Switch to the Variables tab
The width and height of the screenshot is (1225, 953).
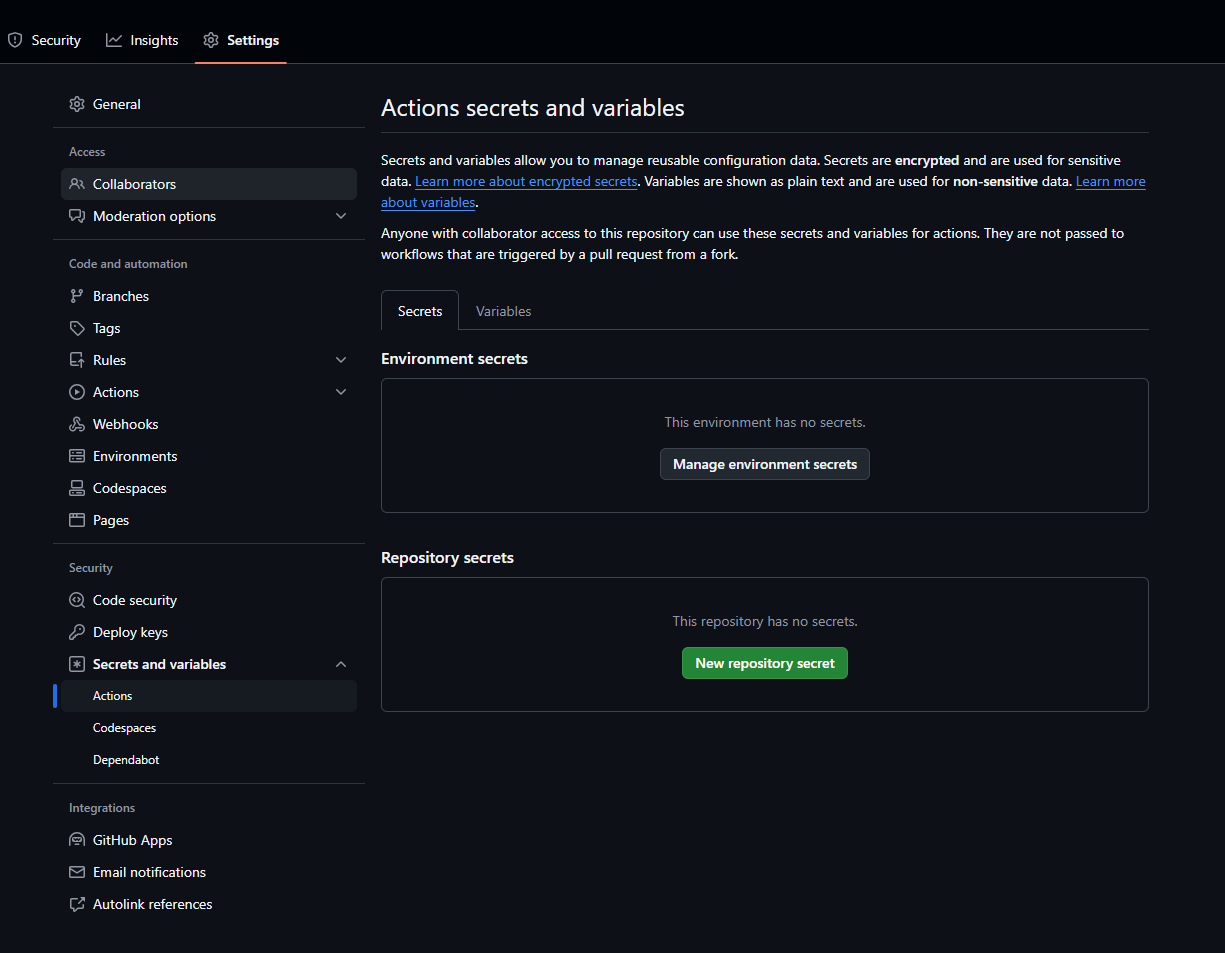click(503, 311)
